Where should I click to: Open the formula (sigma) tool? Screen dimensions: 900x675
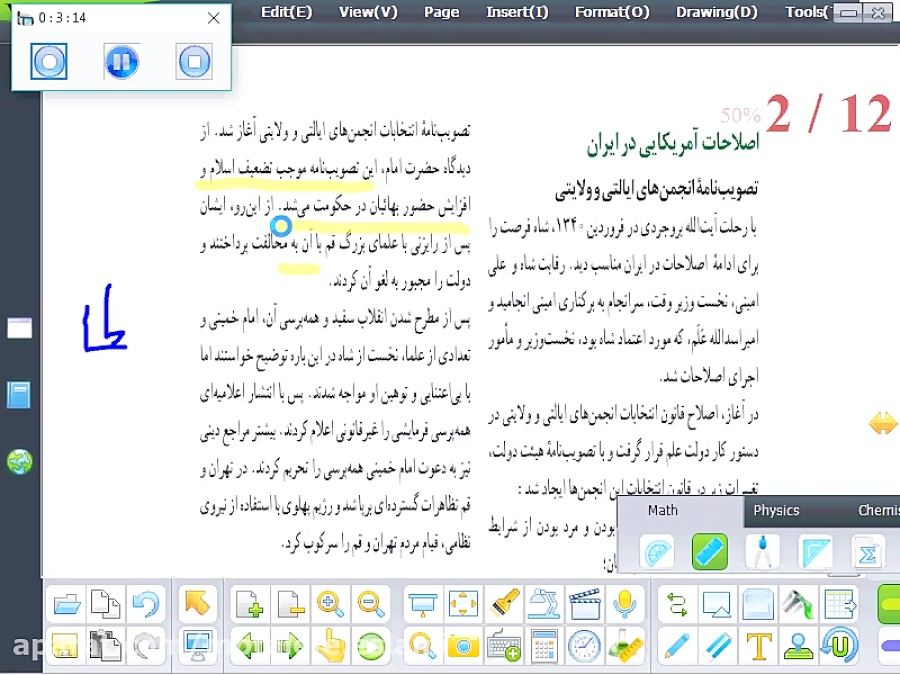[868, 551]
